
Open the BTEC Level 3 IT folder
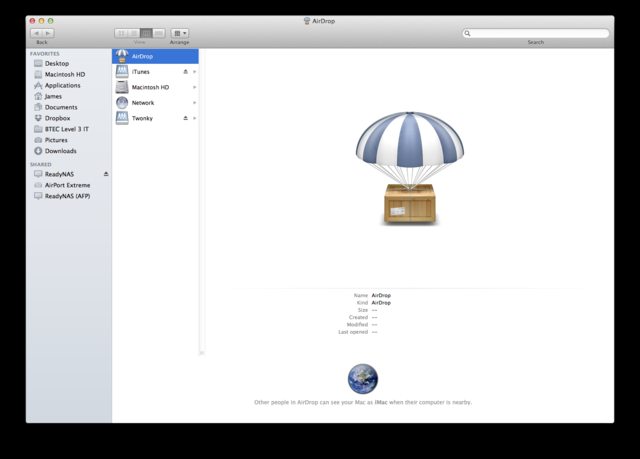click(69, 129)
